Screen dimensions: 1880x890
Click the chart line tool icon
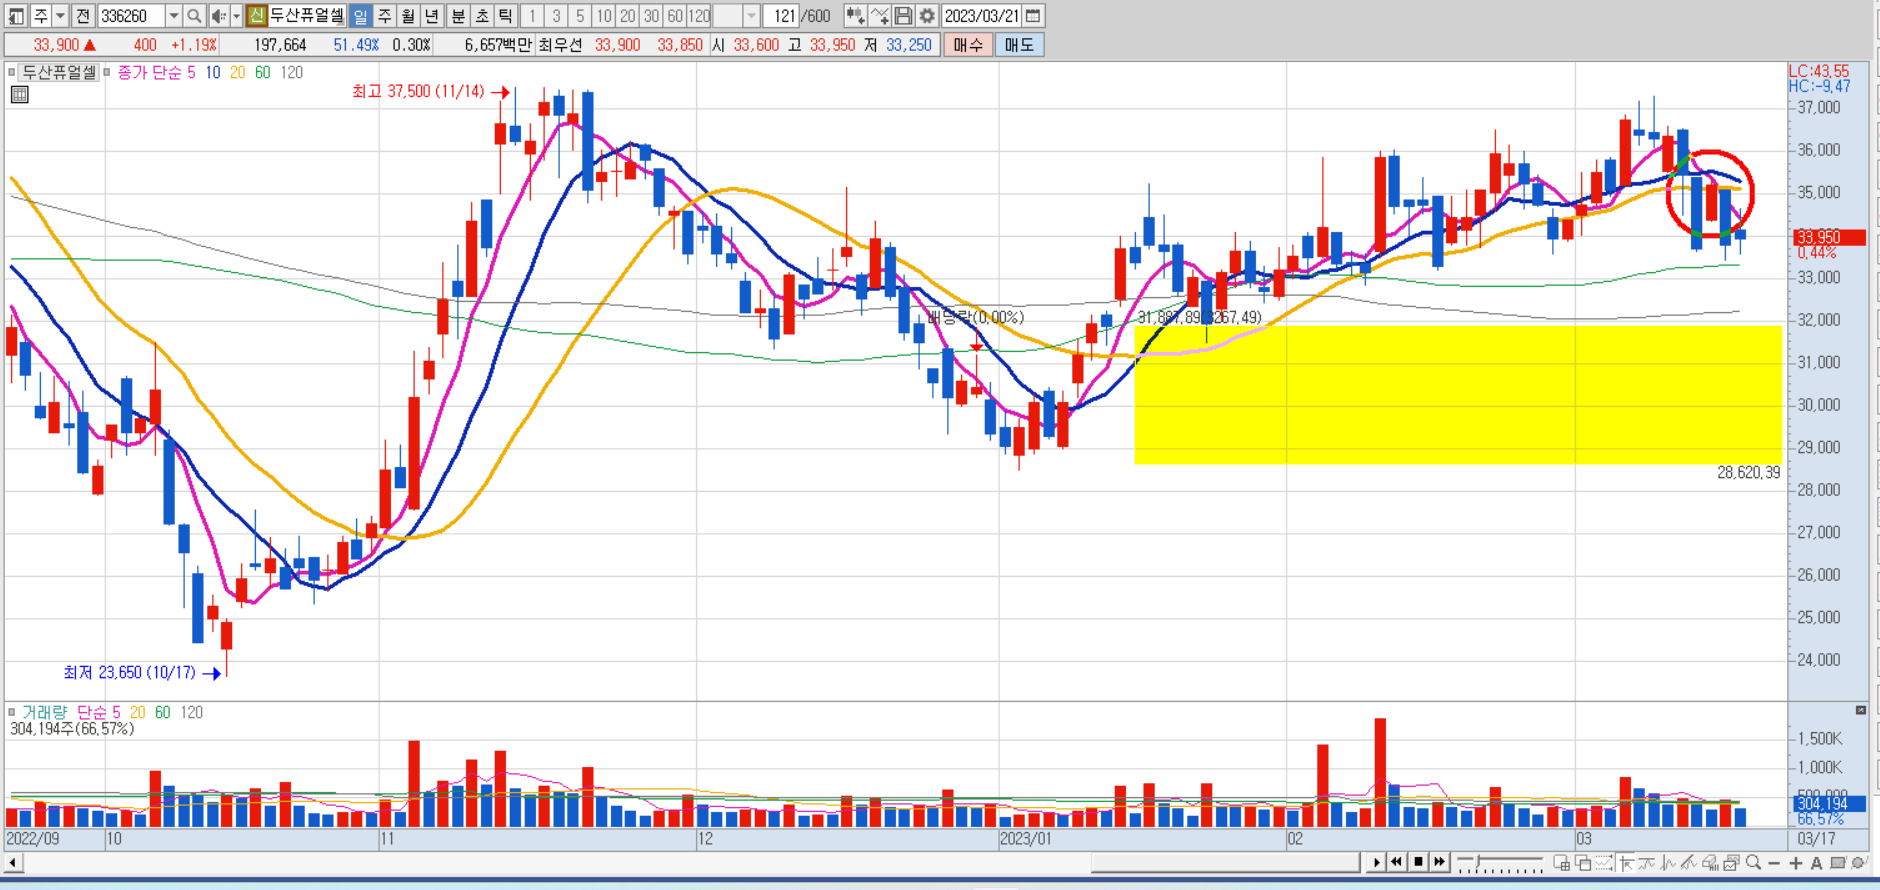pyautogui.click(x=879, y=16)
